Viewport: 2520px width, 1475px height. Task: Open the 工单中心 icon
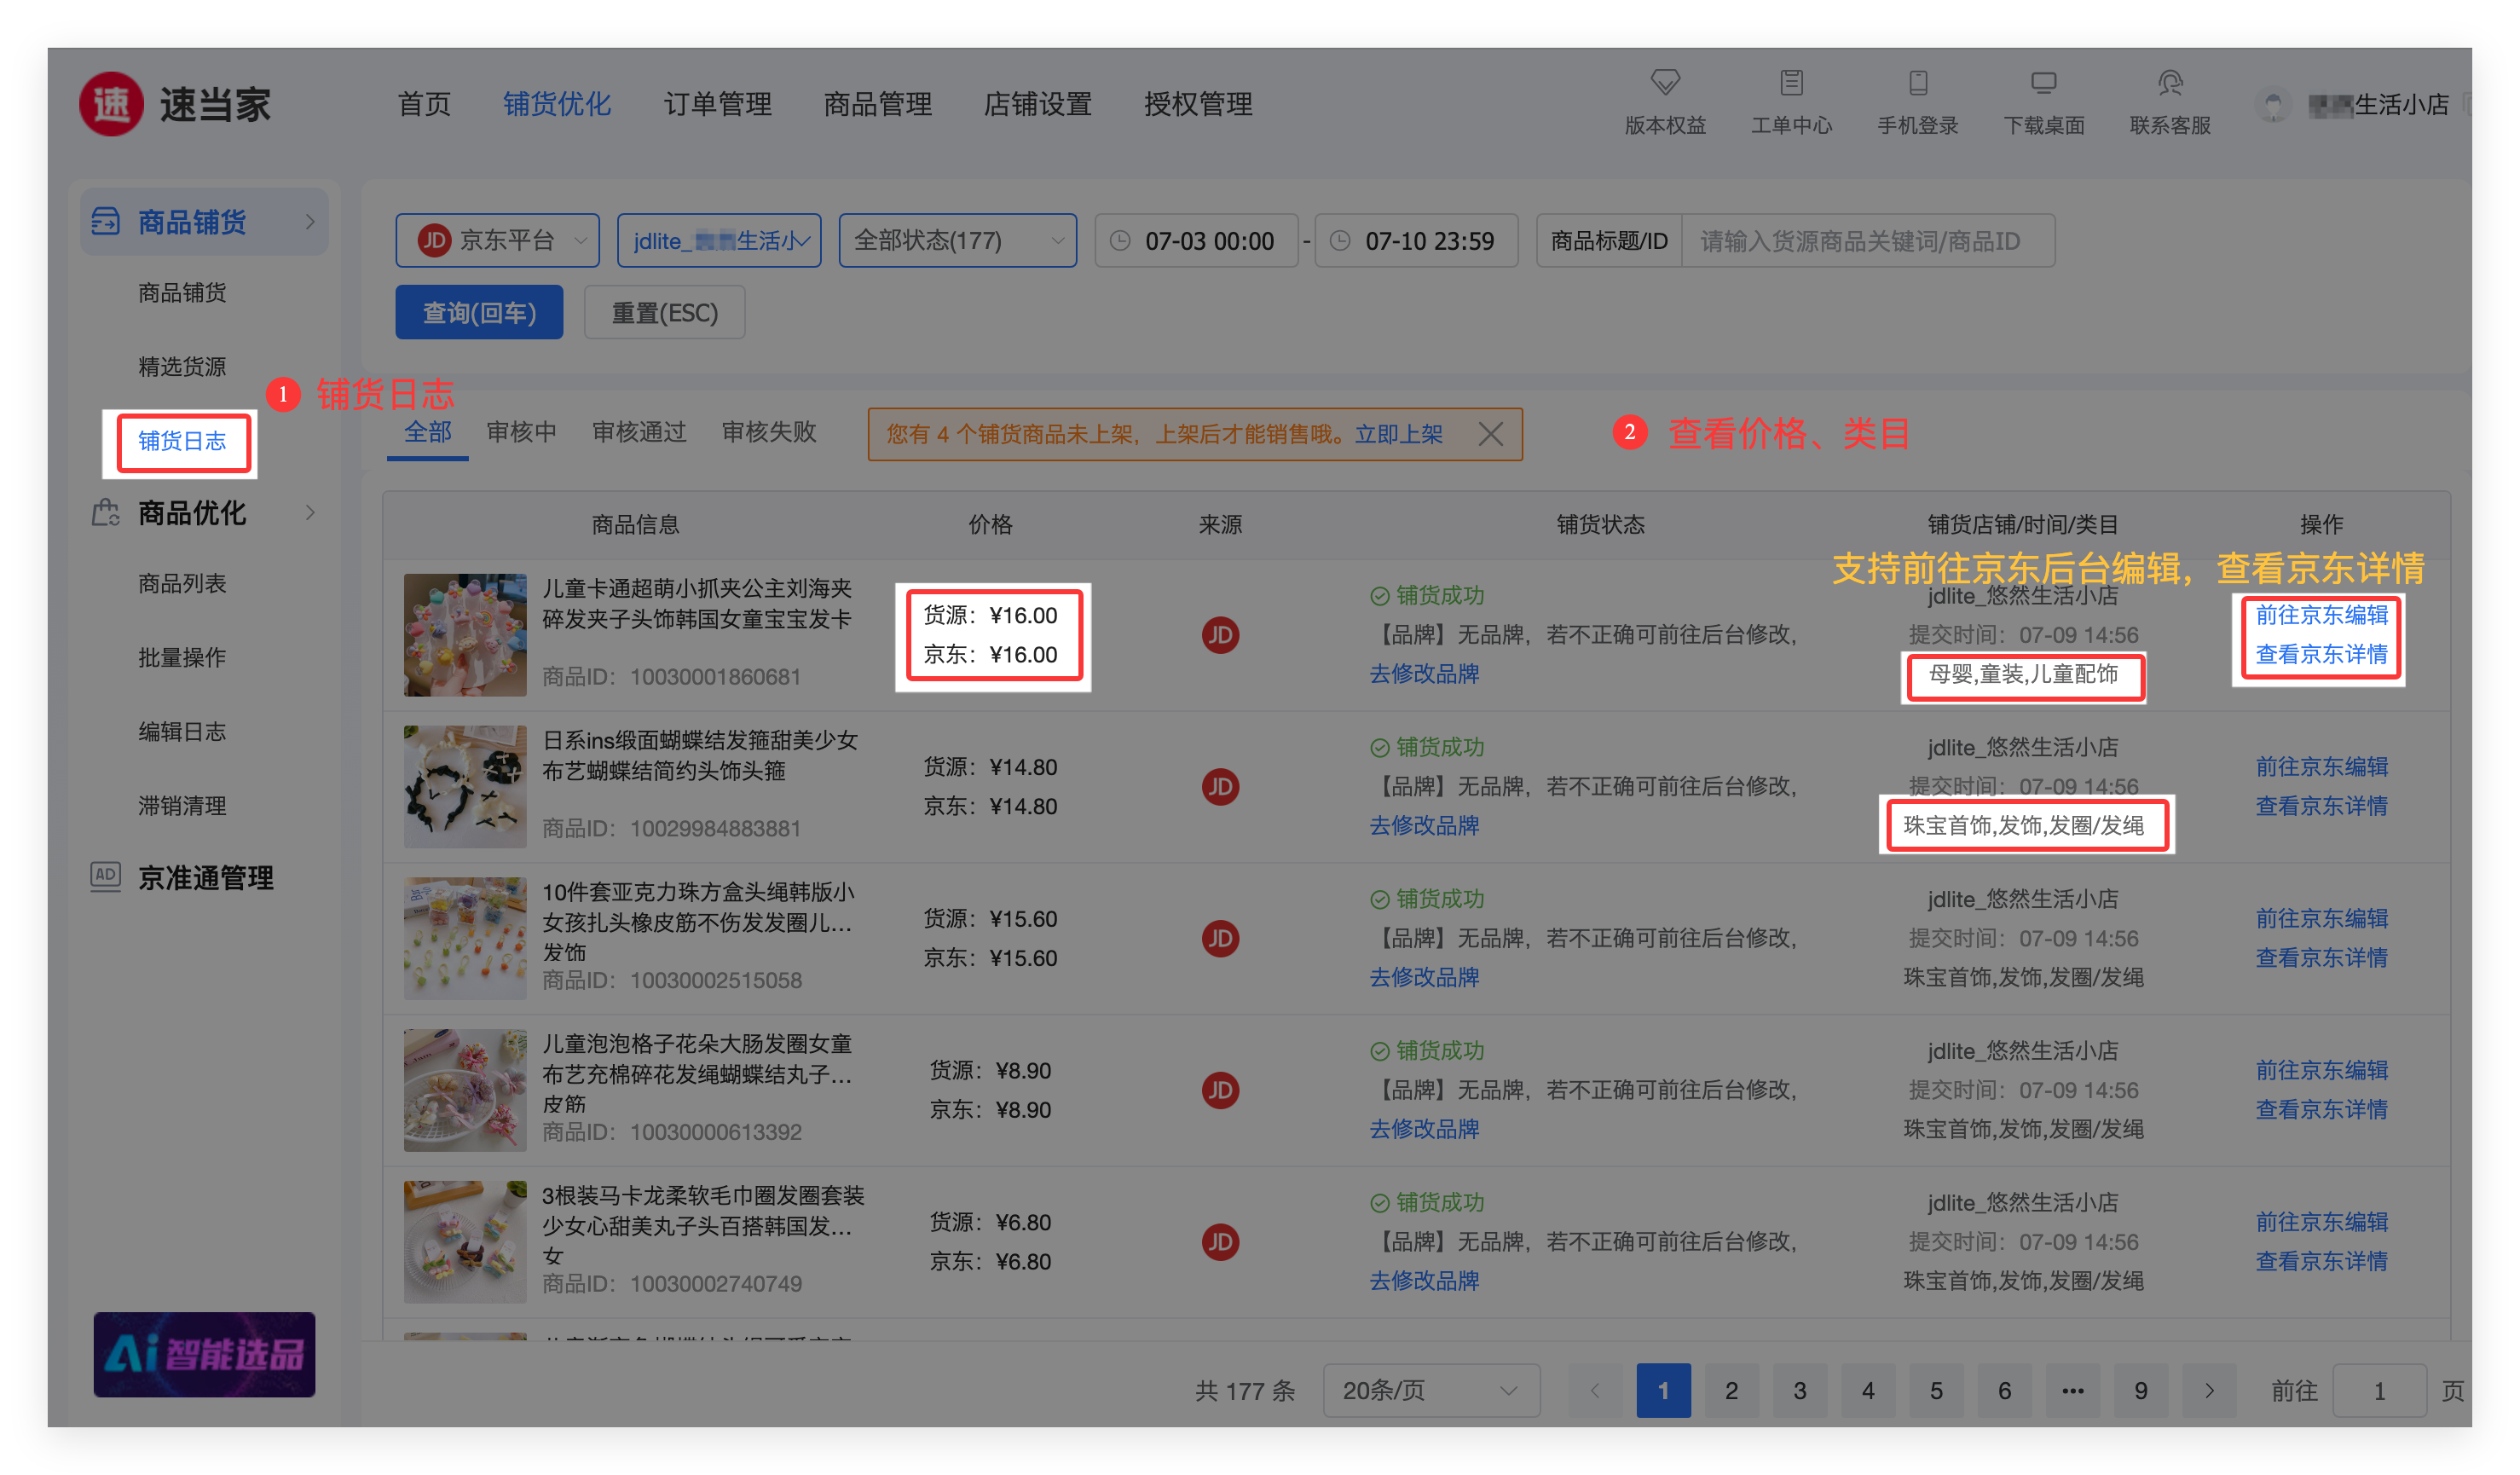click(1791, 82)
